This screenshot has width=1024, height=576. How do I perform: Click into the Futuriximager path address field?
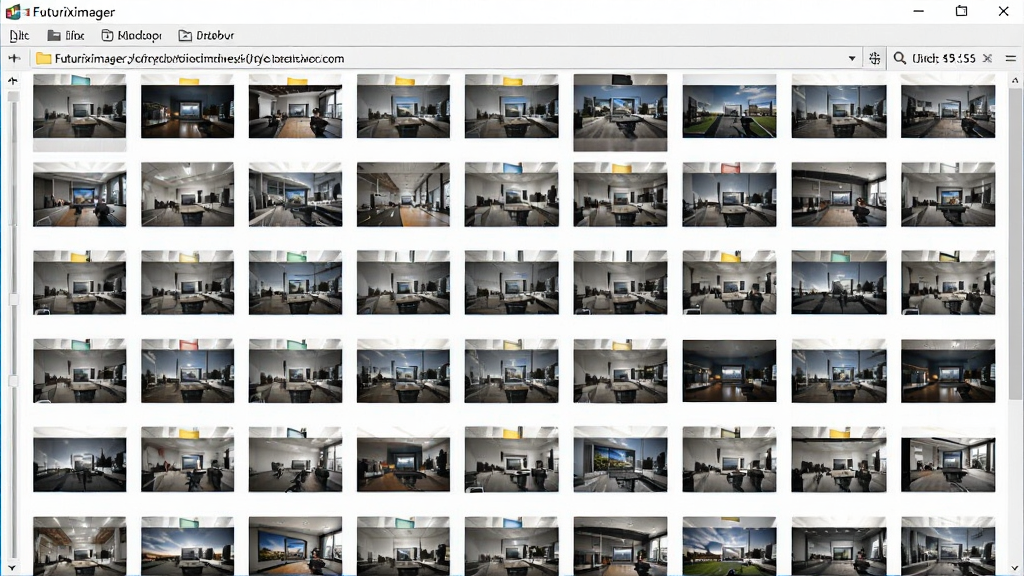[x=447, y=59]
